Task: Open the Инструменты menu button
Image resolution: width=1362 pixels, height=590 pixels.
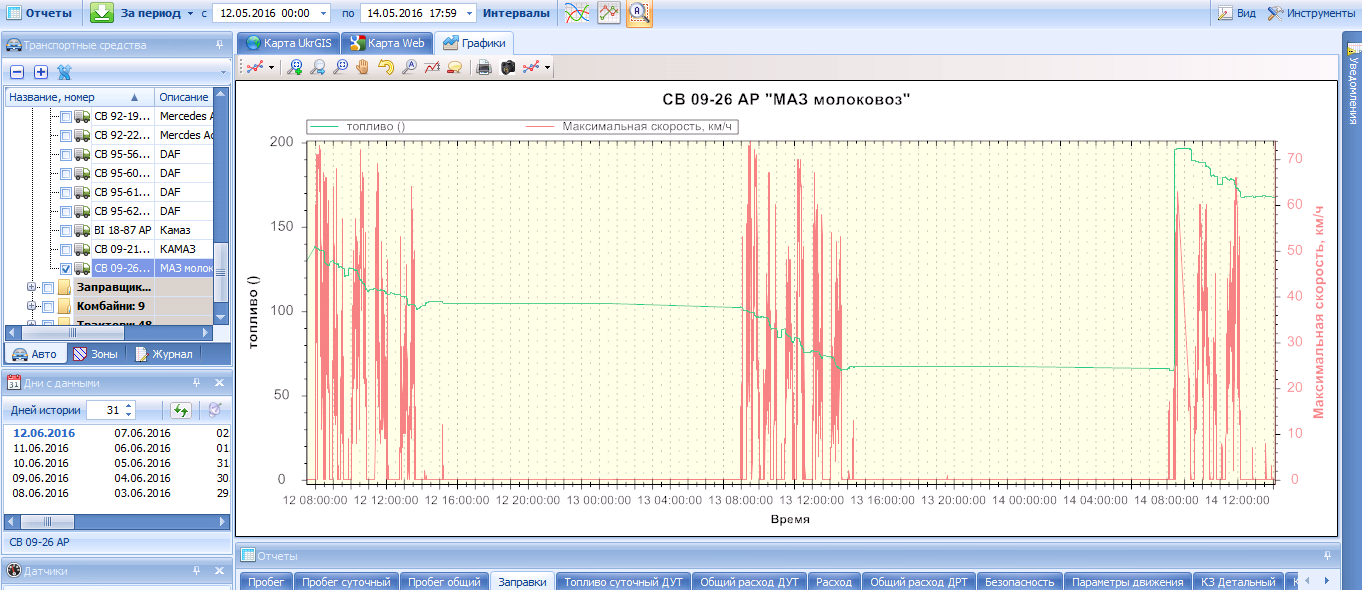Action: pyautogui.click(x=1311, y=13)
